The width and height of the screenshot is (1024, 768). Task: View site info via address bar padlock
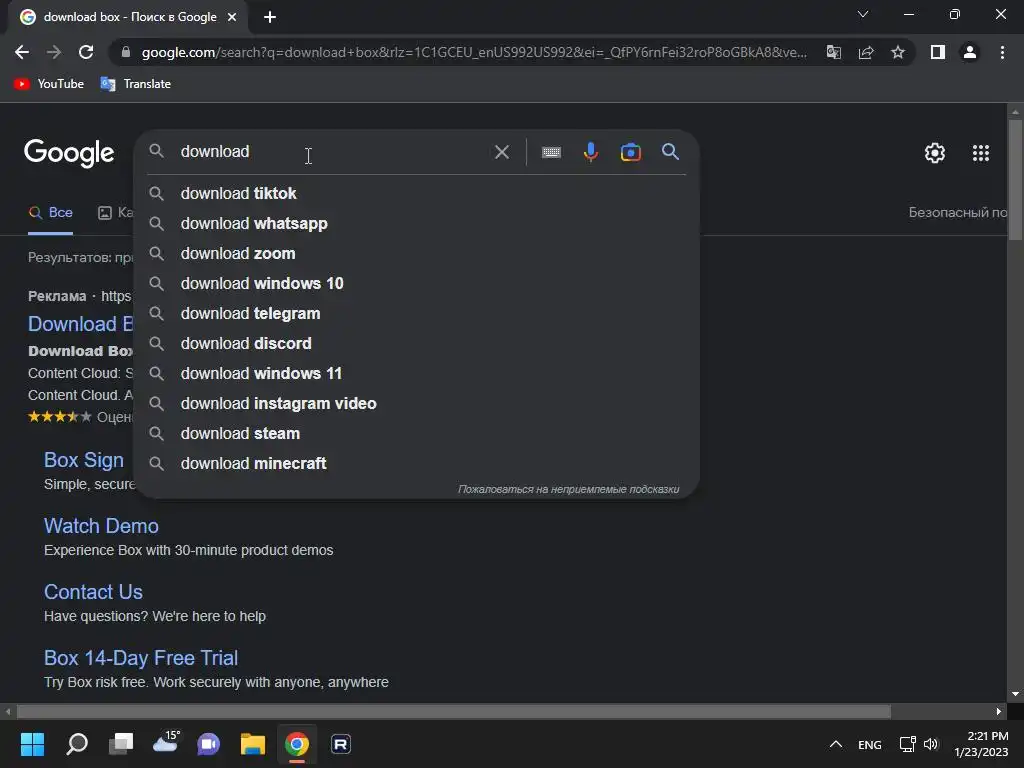click(126, 52)
